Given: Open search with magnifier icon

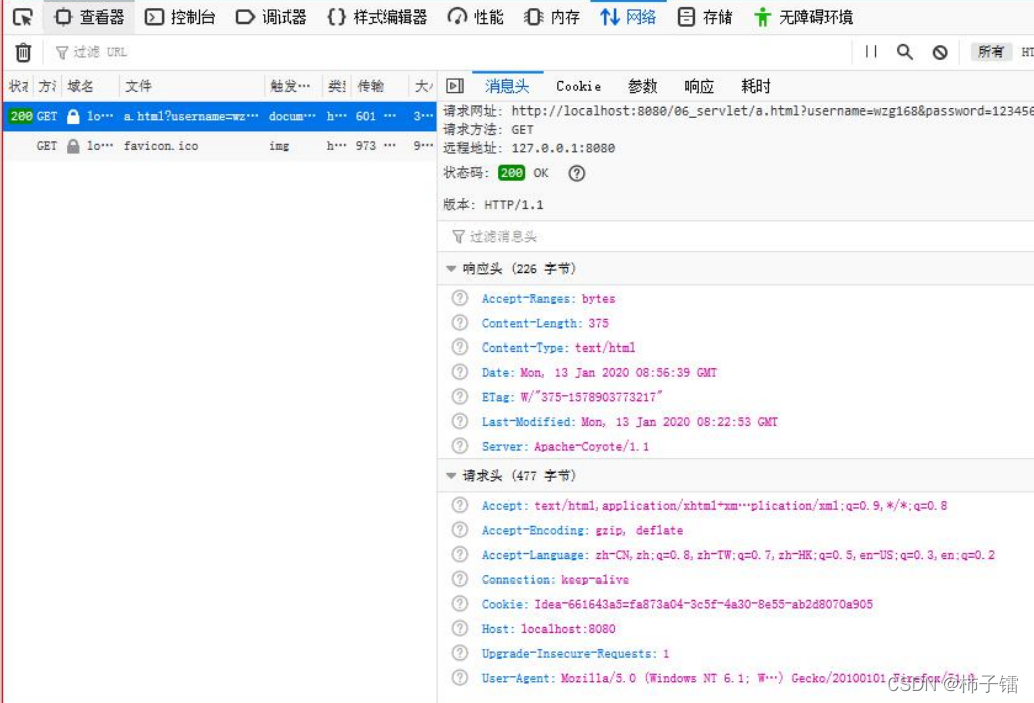Looking at the screenshot, I should pos(905,52).
